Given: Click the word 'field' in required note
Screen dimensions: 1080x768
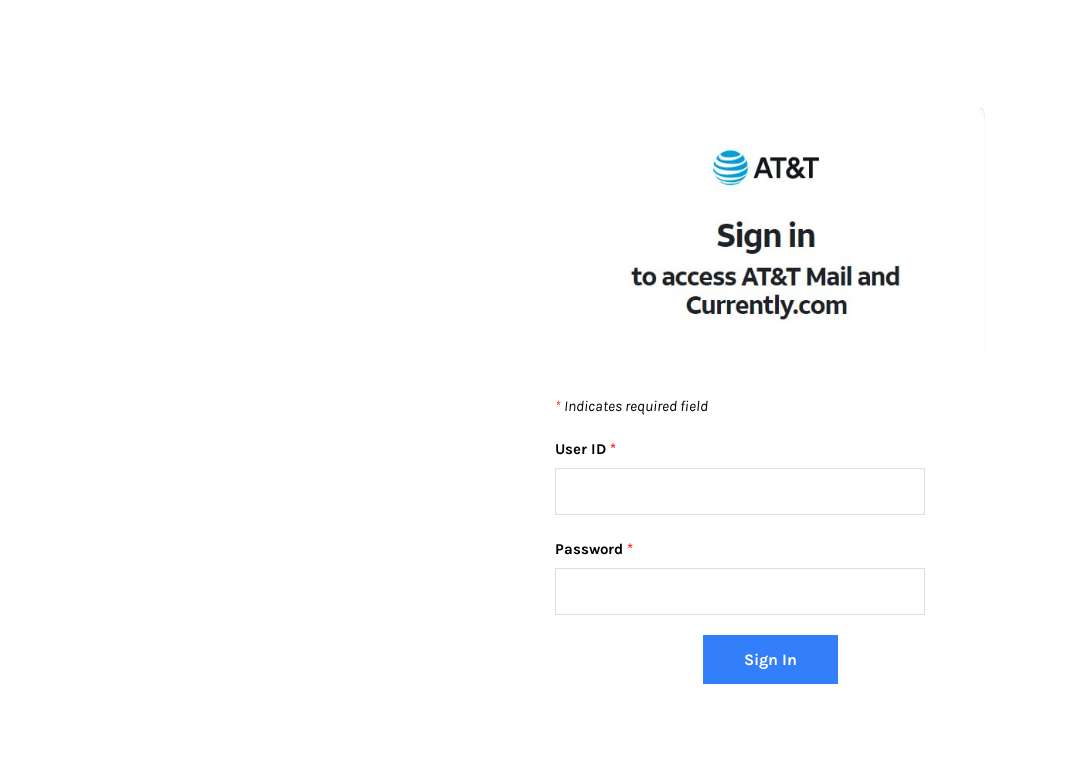Looking at the screenshot, I should coord(694,406).
